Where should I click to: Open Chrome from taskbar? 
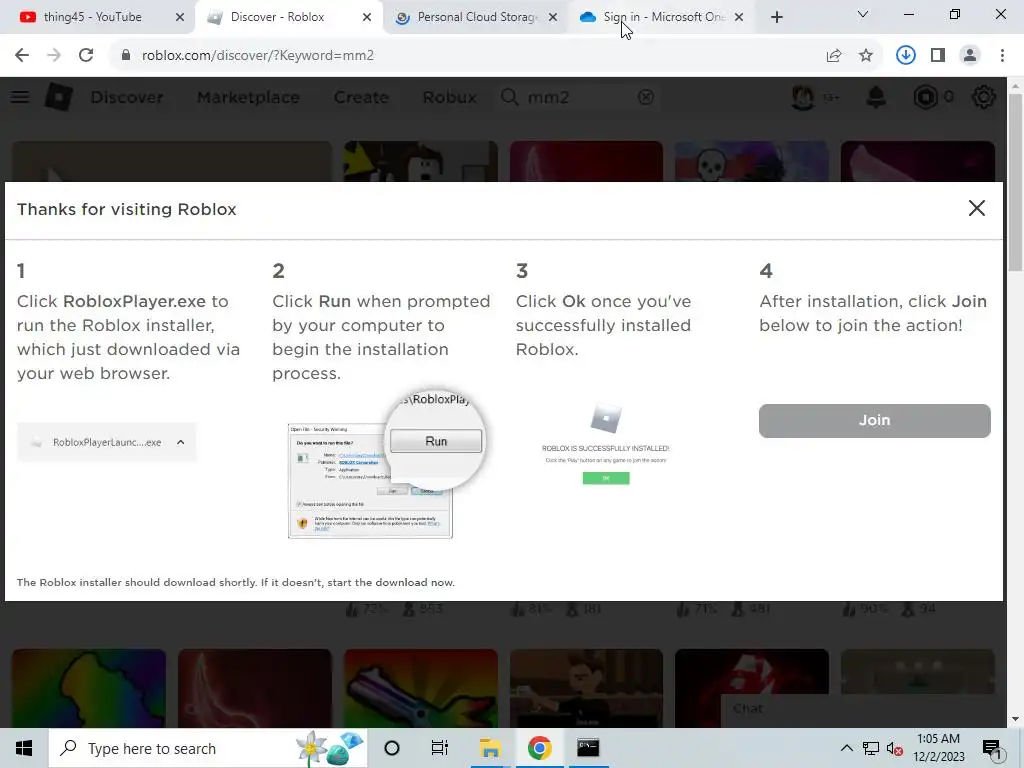coord(539,748)
